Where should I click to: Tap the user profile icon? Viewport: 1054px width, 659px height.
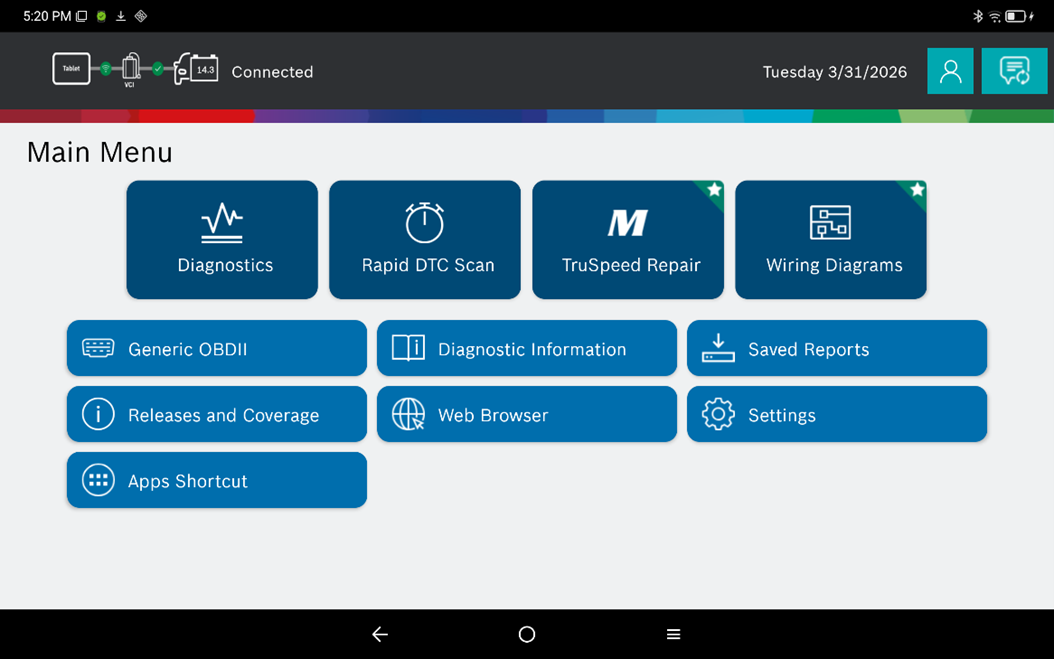[950, 71]
